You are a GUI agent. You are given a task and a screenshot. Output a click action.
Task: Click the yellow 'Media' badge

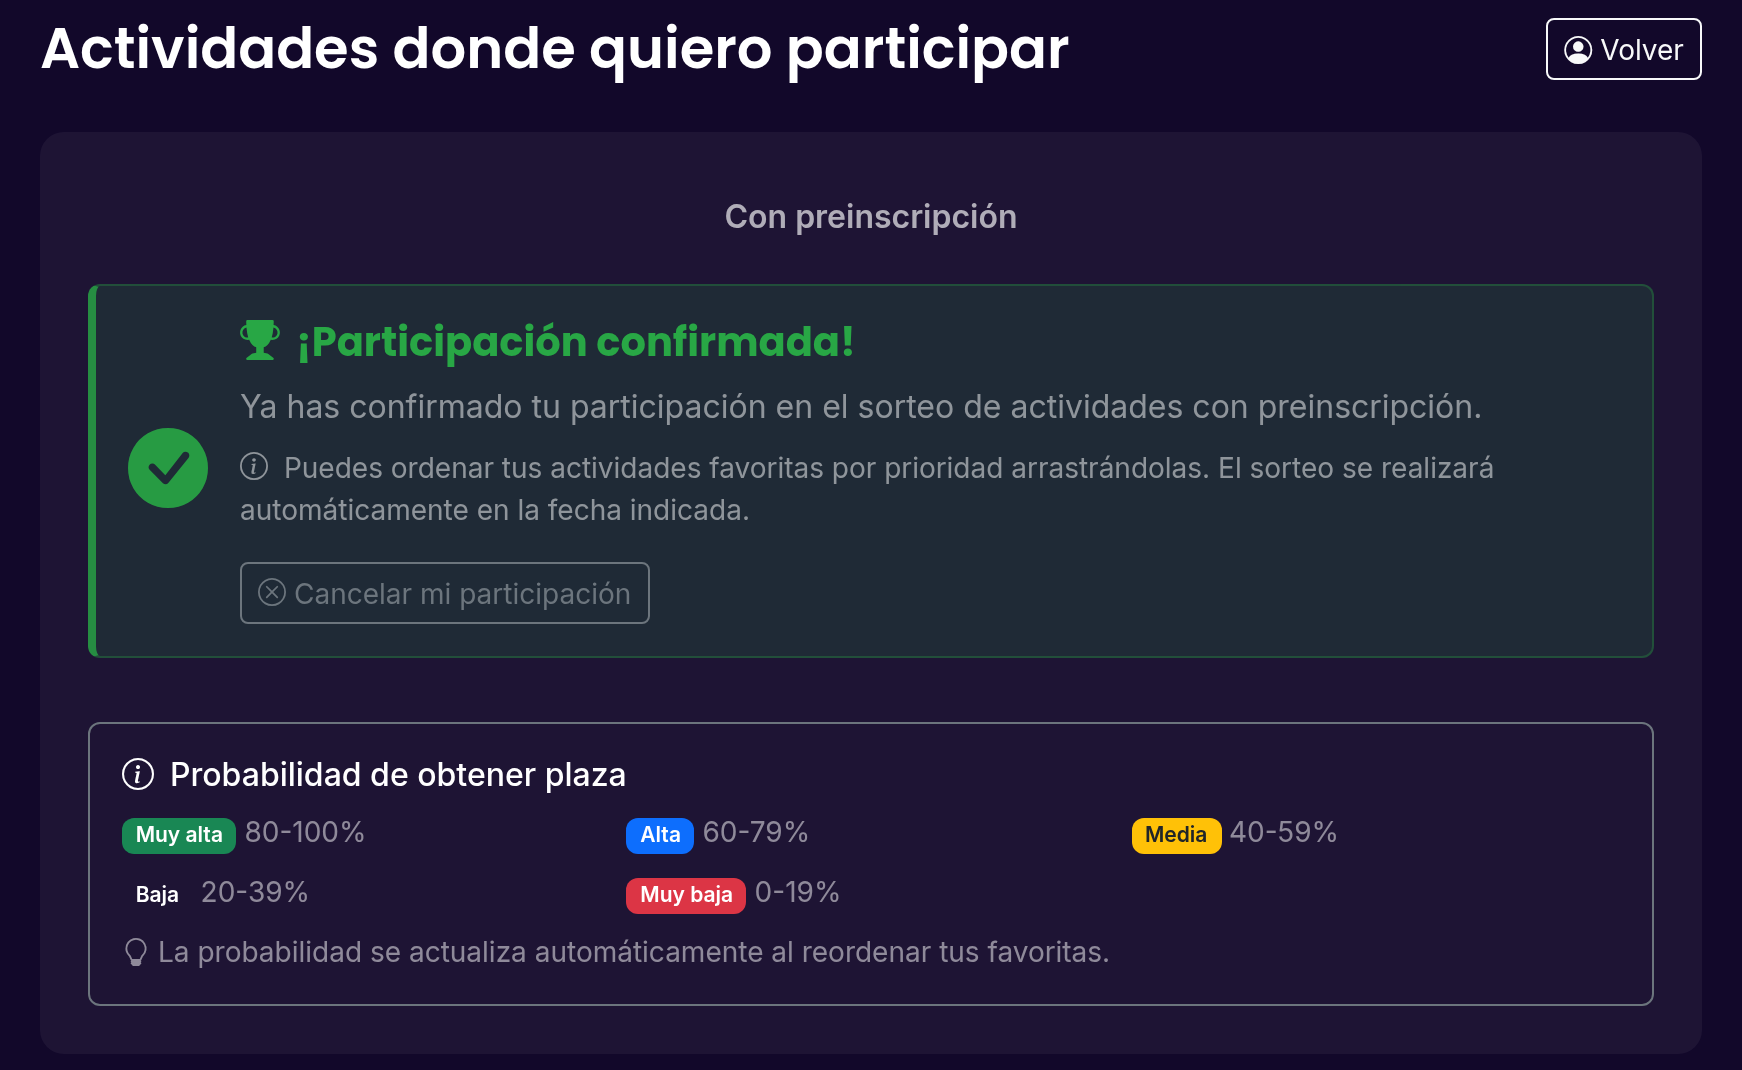(x=1176, y=835)
